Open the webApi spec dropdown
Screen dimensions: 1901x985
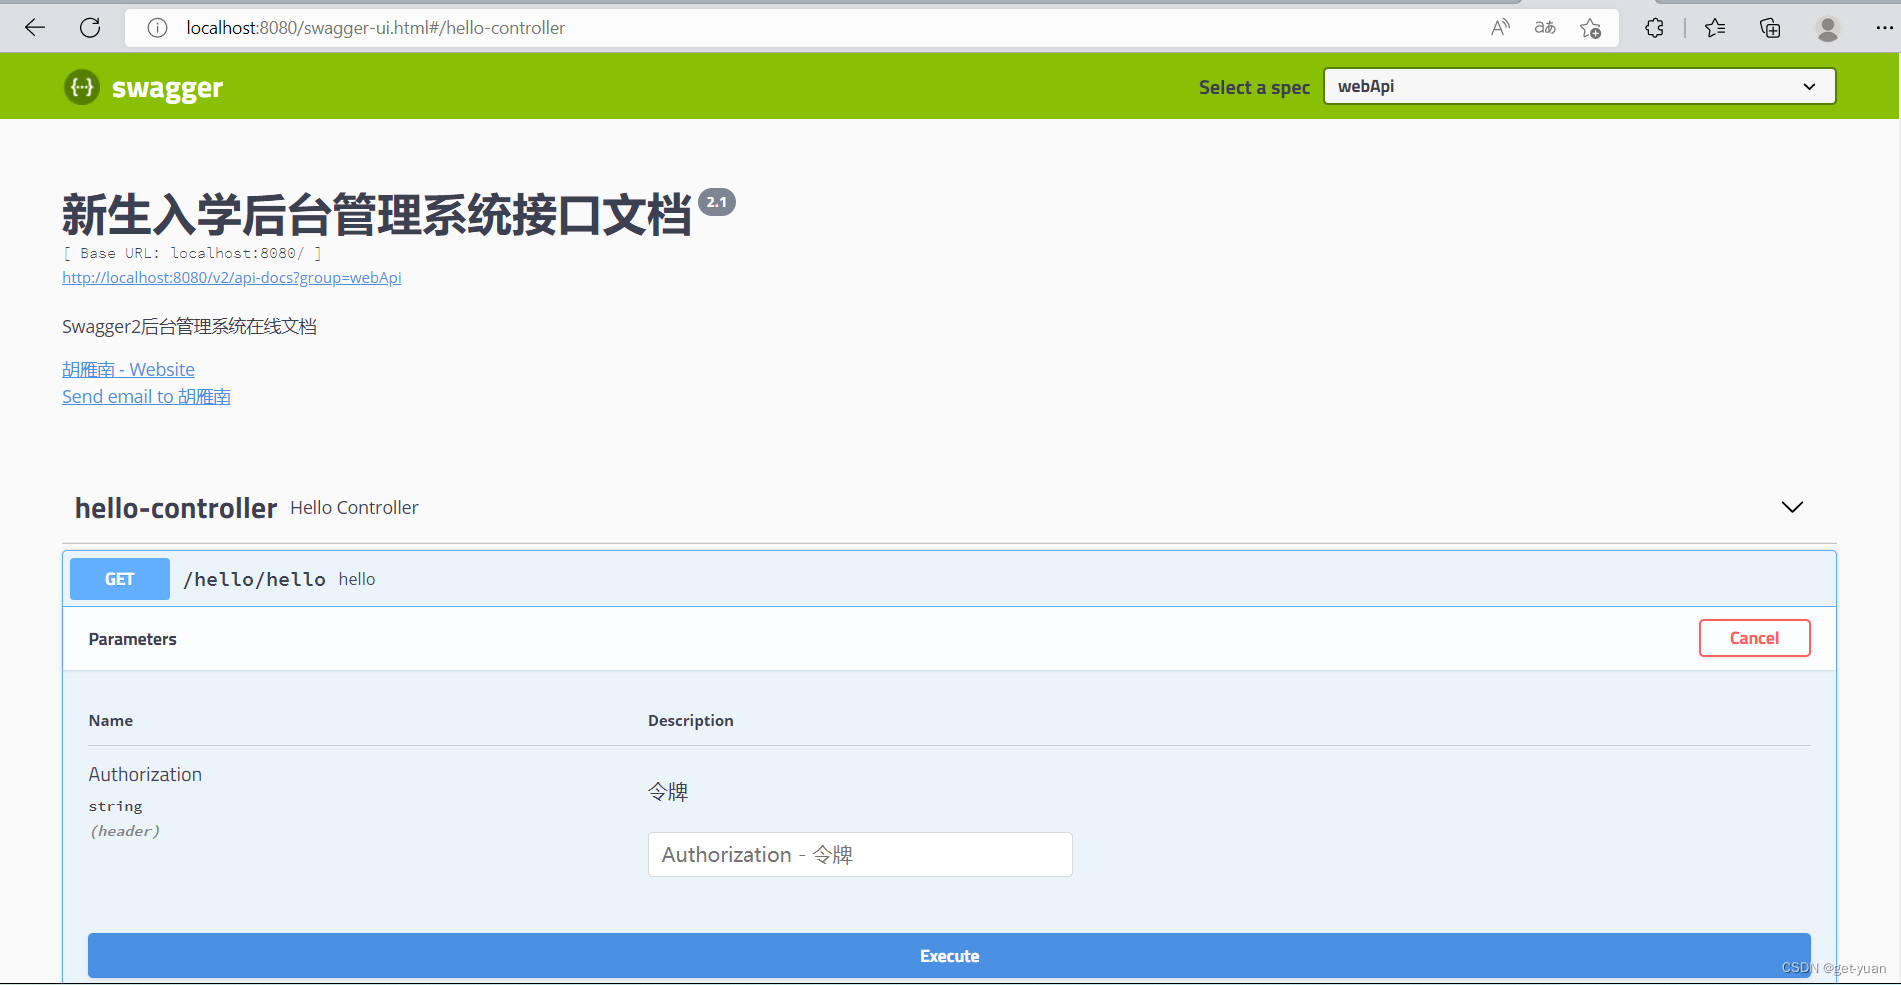[1579, 86]
